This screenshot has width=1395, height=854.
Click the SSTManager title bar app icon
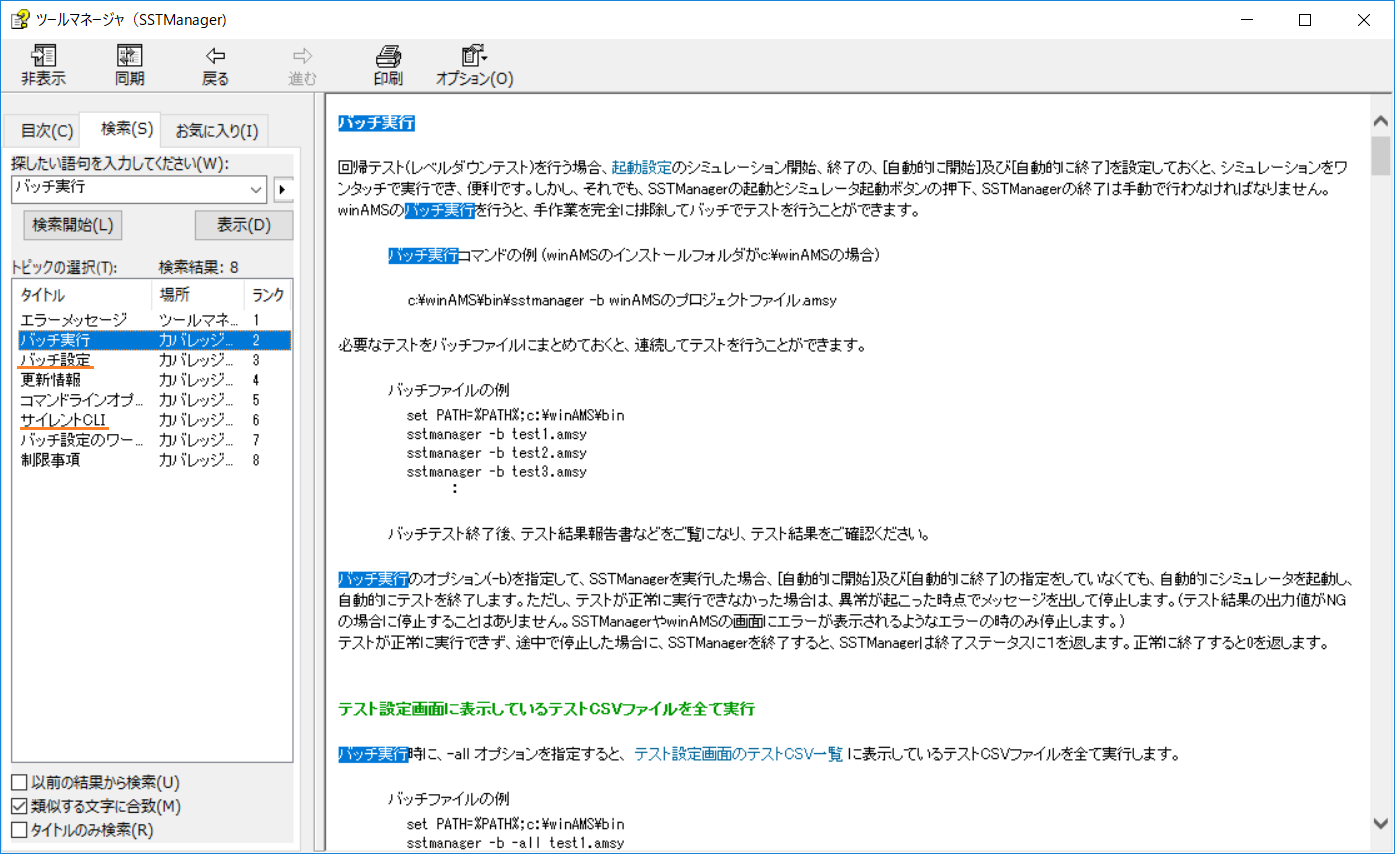point(19,19)
